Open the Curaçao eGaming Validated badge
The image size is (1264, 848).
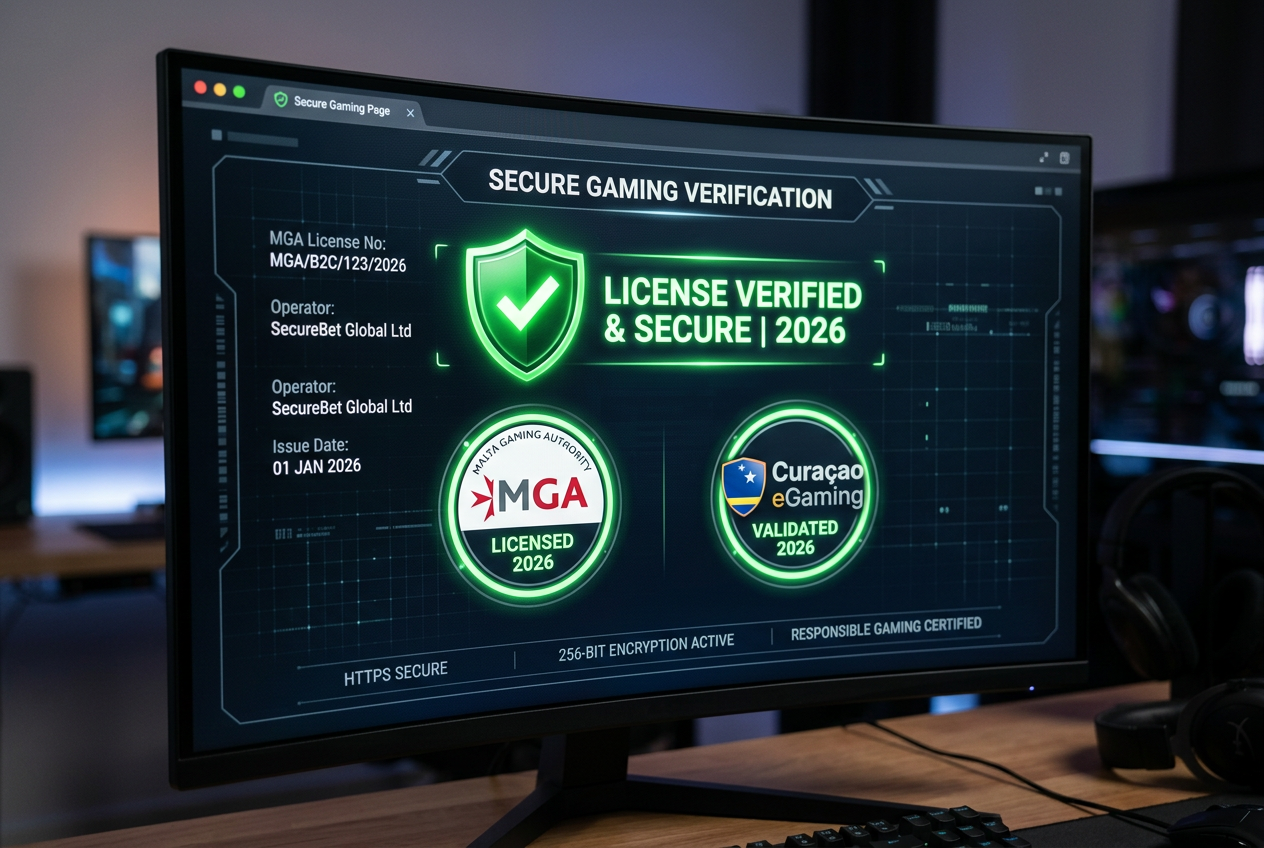794,493
